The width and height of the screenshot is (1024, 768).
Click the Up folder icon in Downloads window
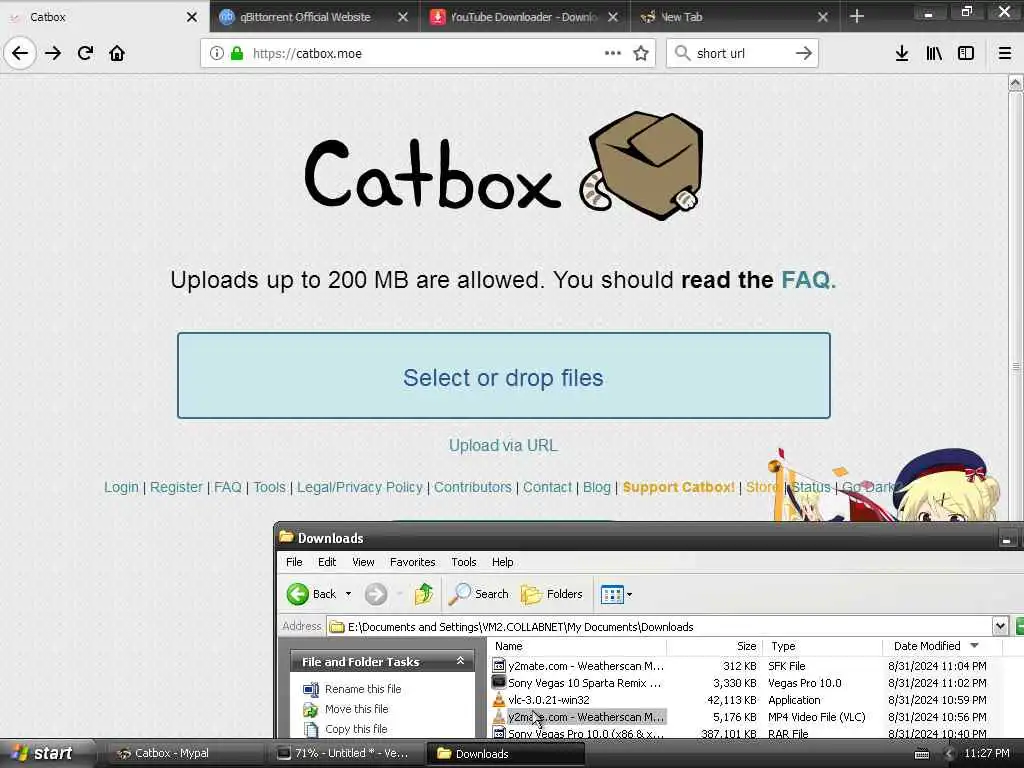pos(424,594)
